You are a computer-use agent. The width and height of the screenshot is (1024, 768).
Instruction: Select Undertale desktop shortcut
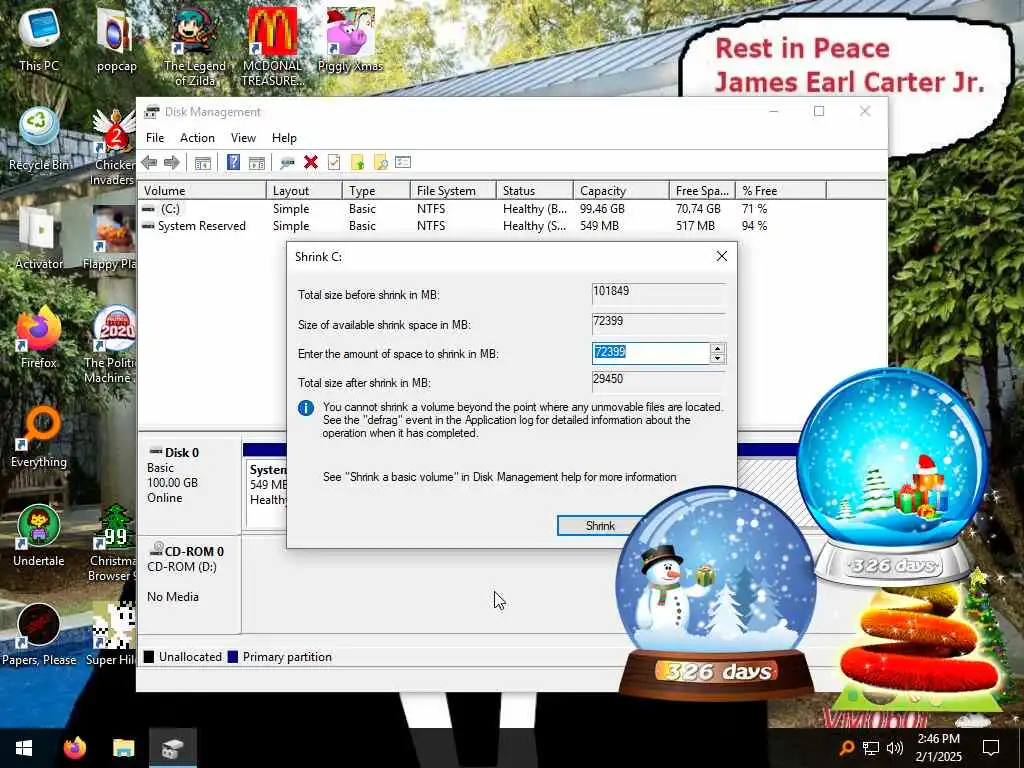tap(39, 536)
